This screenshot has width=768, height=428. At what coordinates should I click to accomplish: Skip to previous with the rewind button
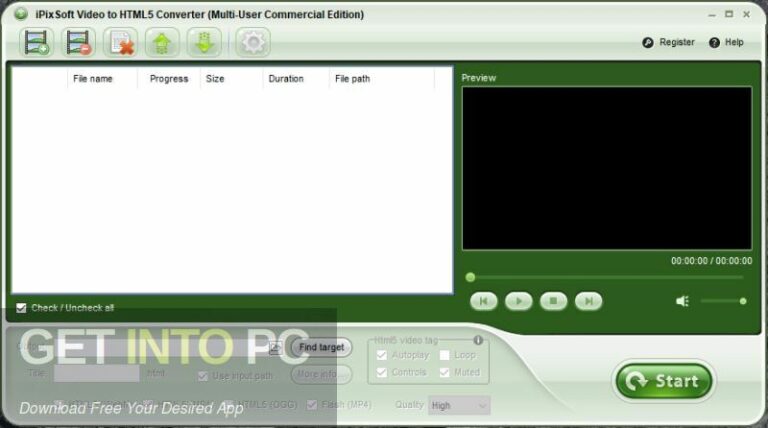point(483,301)
